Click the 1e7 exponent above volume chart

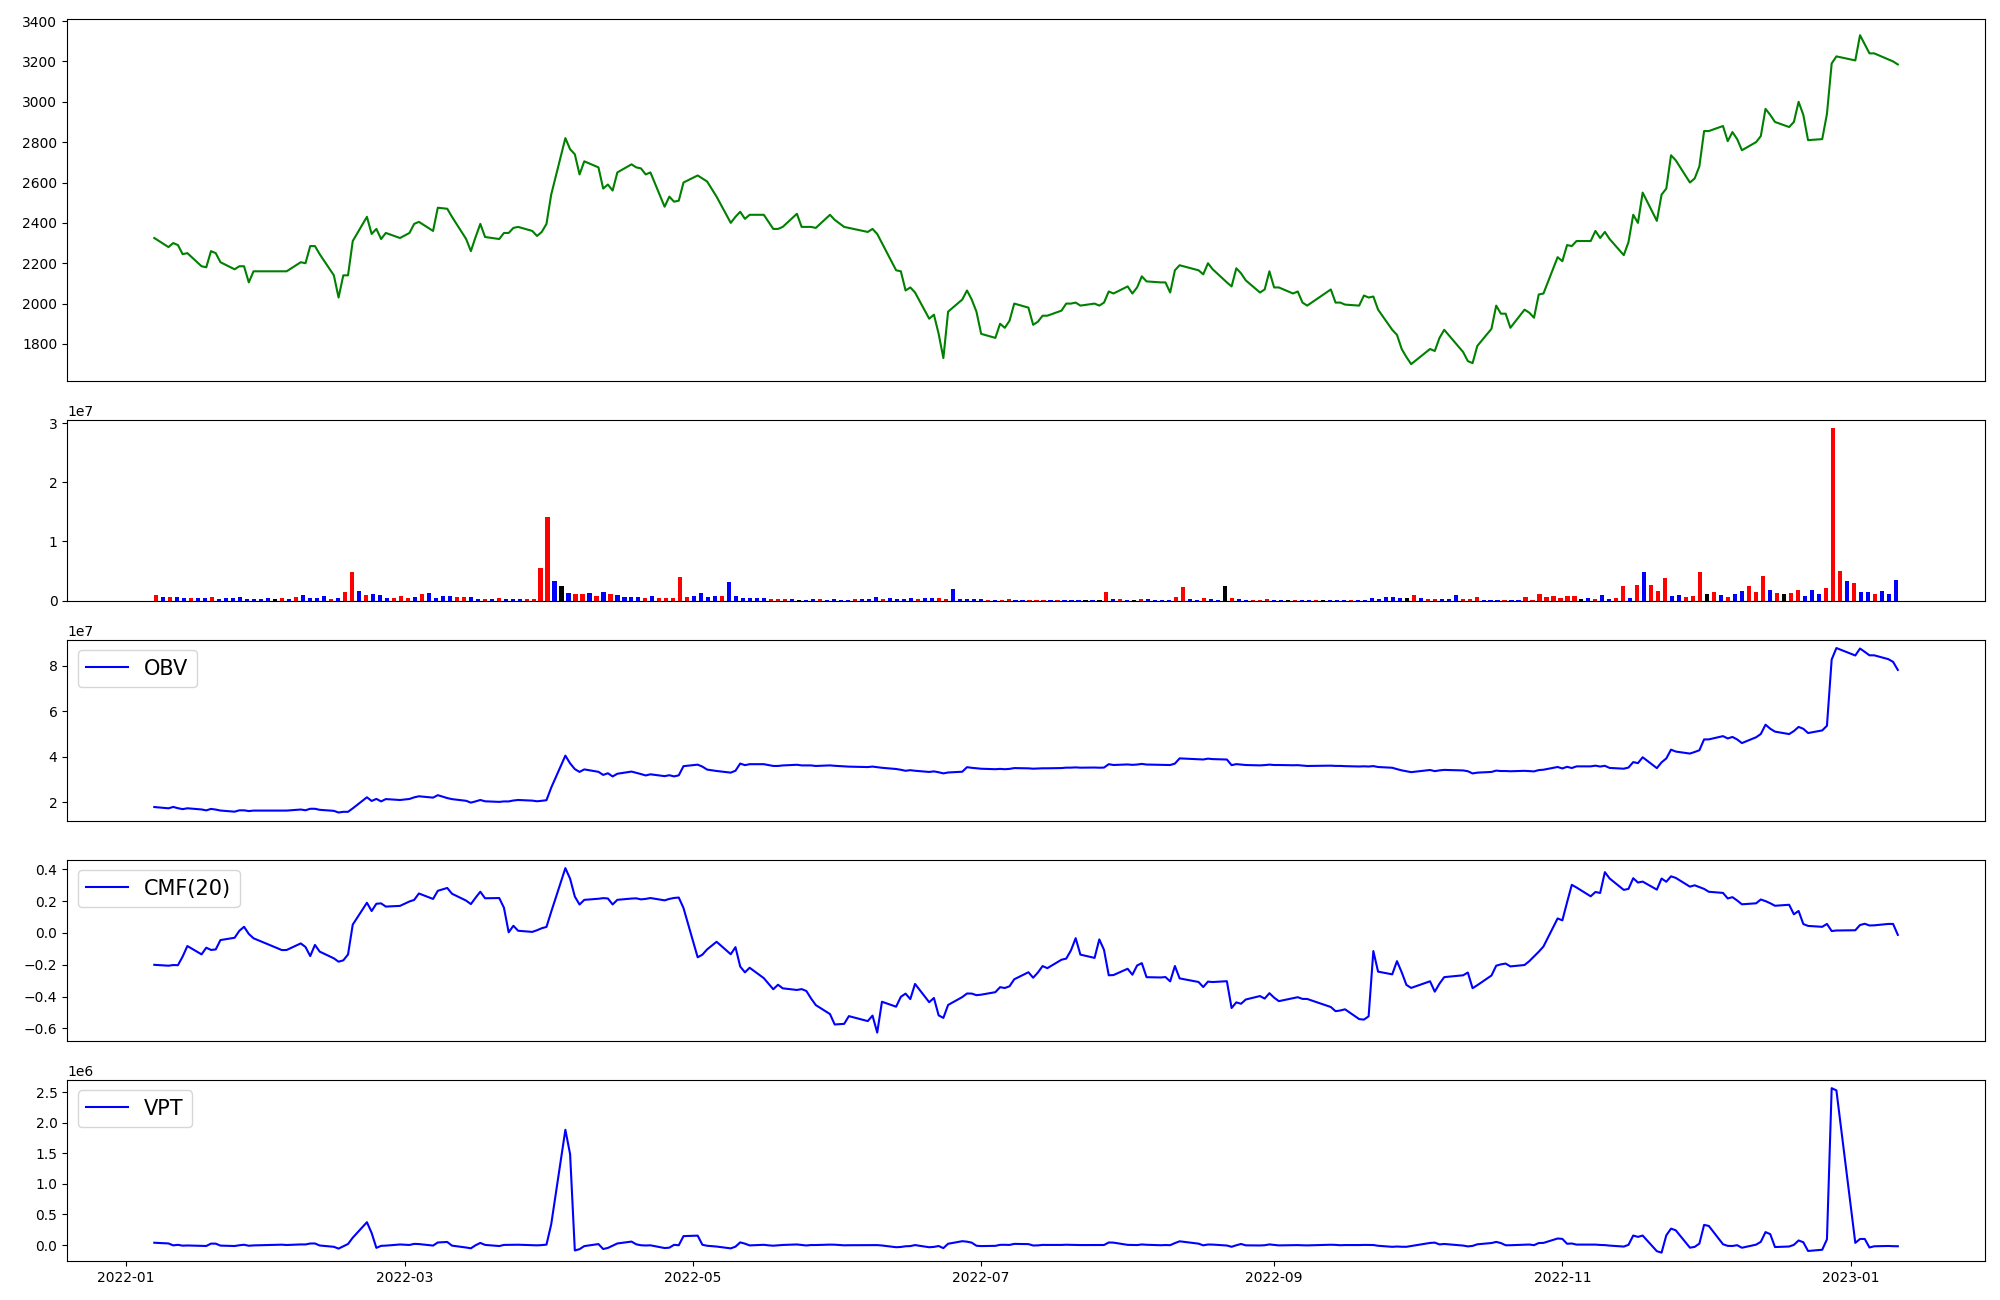click(x=81, y=412)
